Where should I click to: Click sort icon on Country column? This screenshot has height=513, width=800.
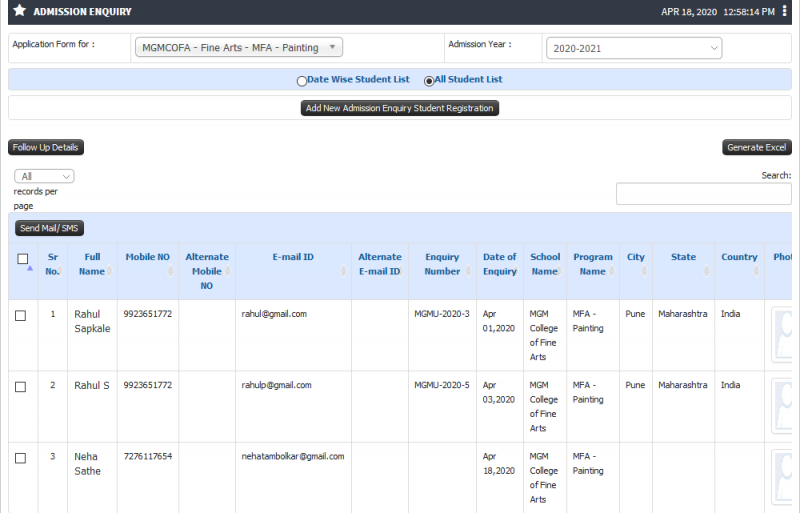[x=756, y=271]
